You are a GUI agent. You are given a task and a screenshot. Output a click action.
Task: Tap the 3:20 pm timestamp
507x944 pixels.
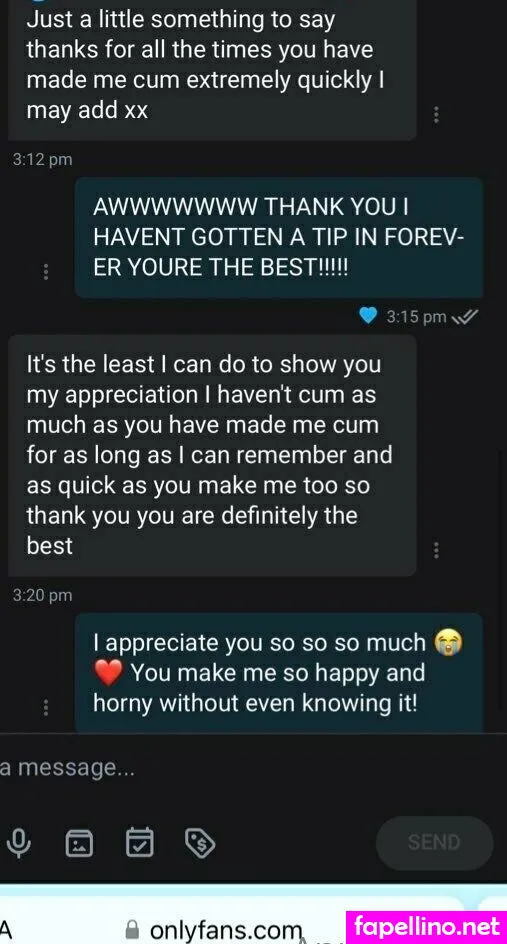tap(42, 595)
